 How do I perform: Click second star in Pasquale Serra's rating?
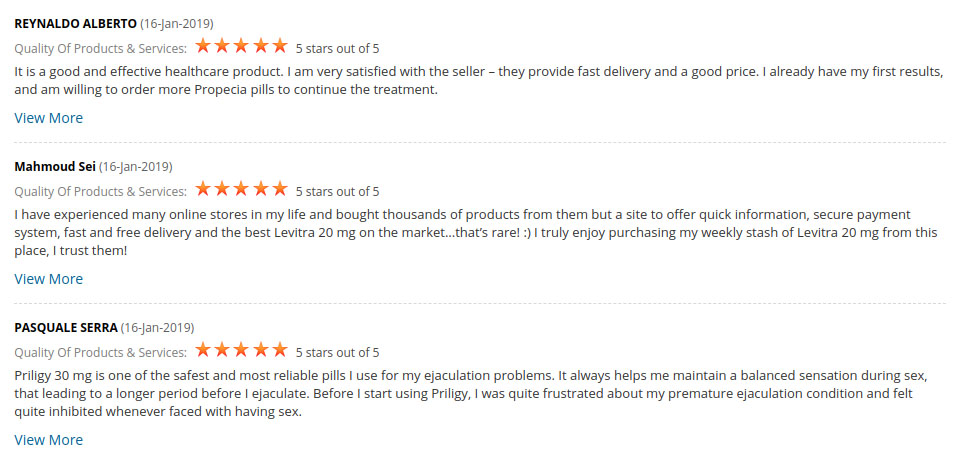[222, 351]
